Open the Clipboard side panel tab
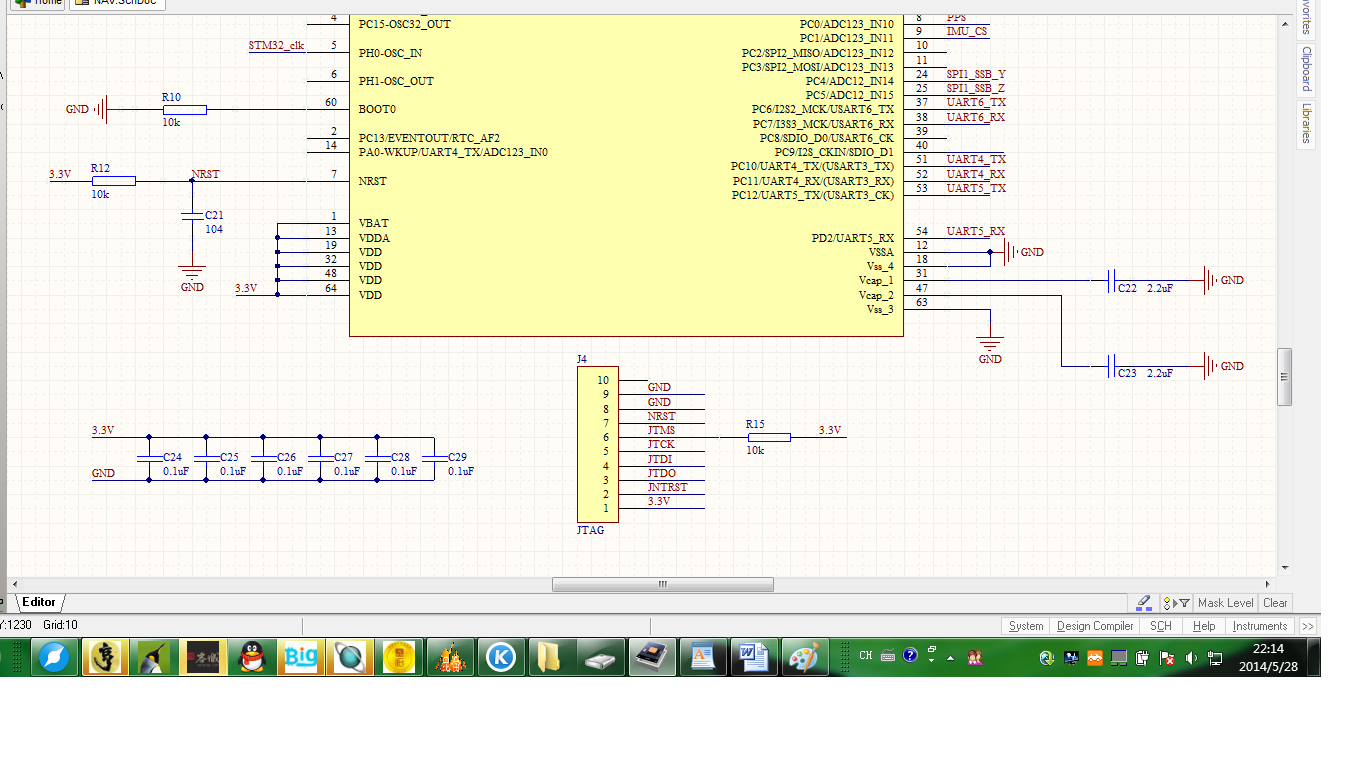Screen dimensions: 1366x768 (1306, 69)
